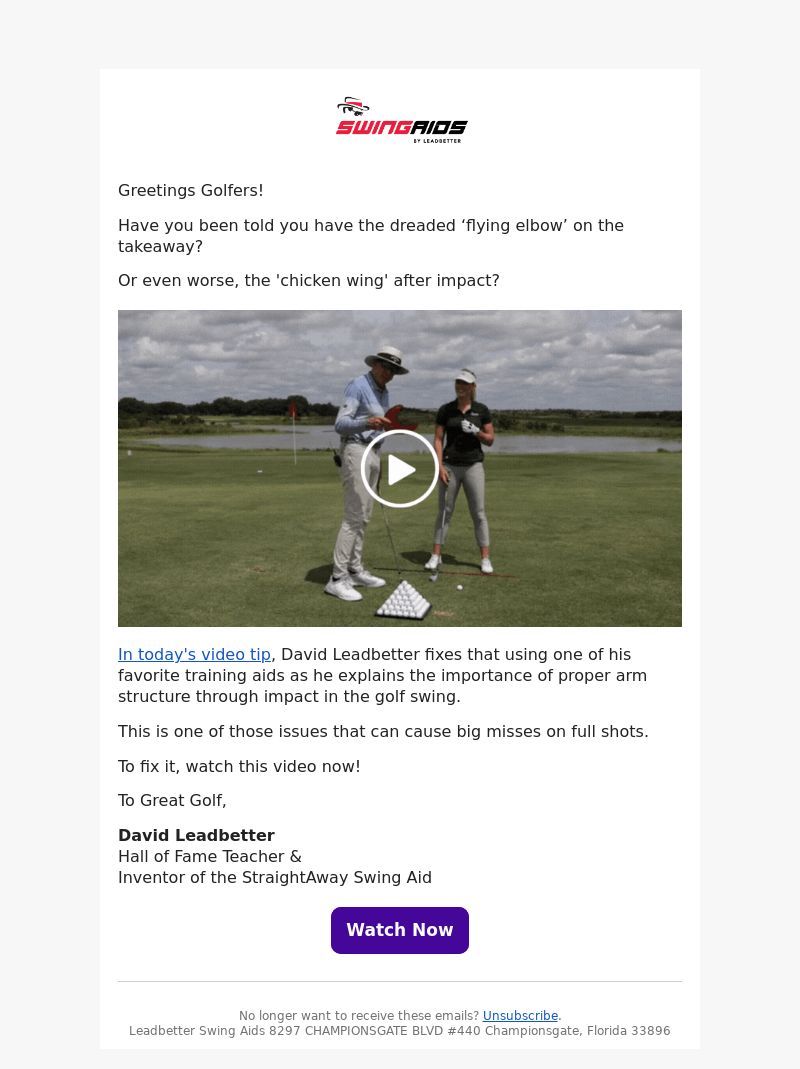The height and width of the screenshot is (1069, 800).
Task: Click the 'chicken wing' sentence
Action: point(309,280)
